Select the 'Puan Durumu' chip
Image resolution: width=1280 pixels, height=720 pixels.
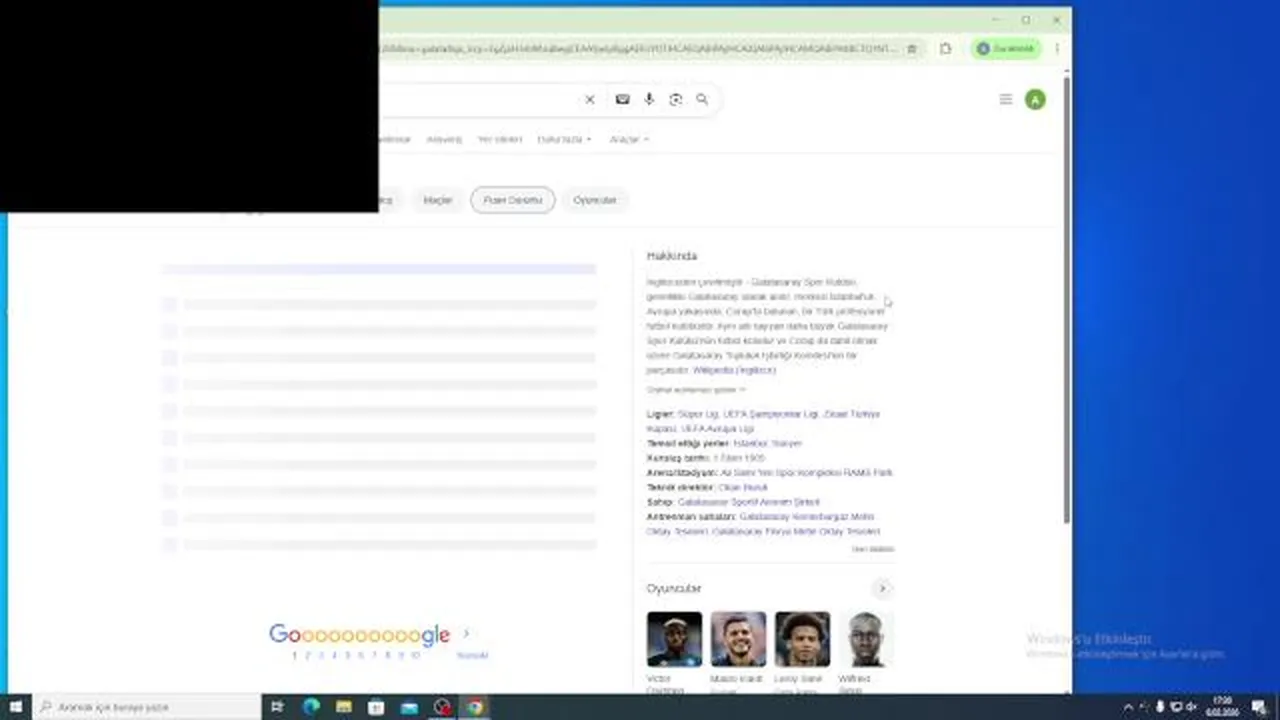512,200
